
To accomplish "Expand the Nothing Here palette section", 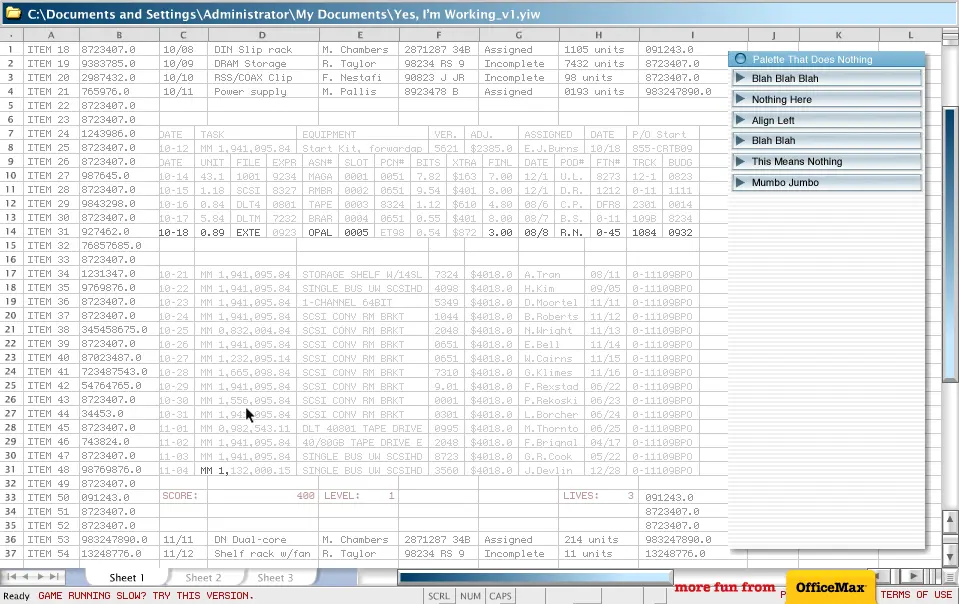I will [x=827, y=99].
